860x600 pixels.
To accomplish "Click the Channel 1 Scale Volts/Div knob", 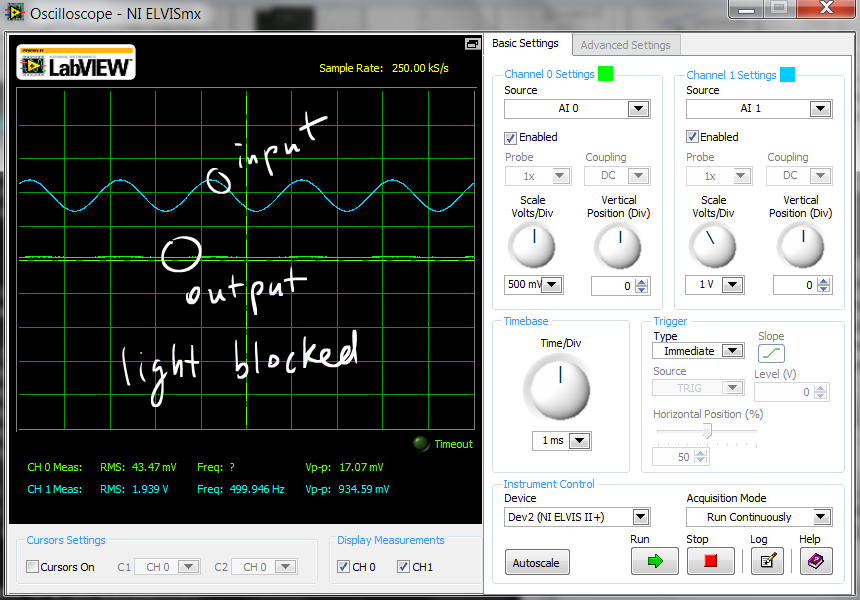I will [713, 247].
